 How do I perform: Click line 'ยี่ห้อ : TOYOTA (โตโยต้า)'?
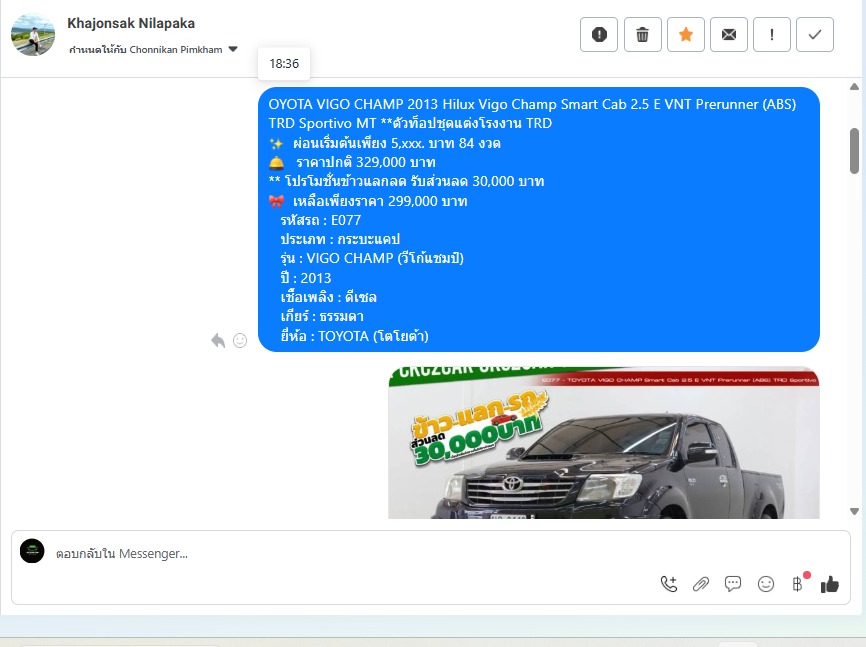click(x=355, y=336)
